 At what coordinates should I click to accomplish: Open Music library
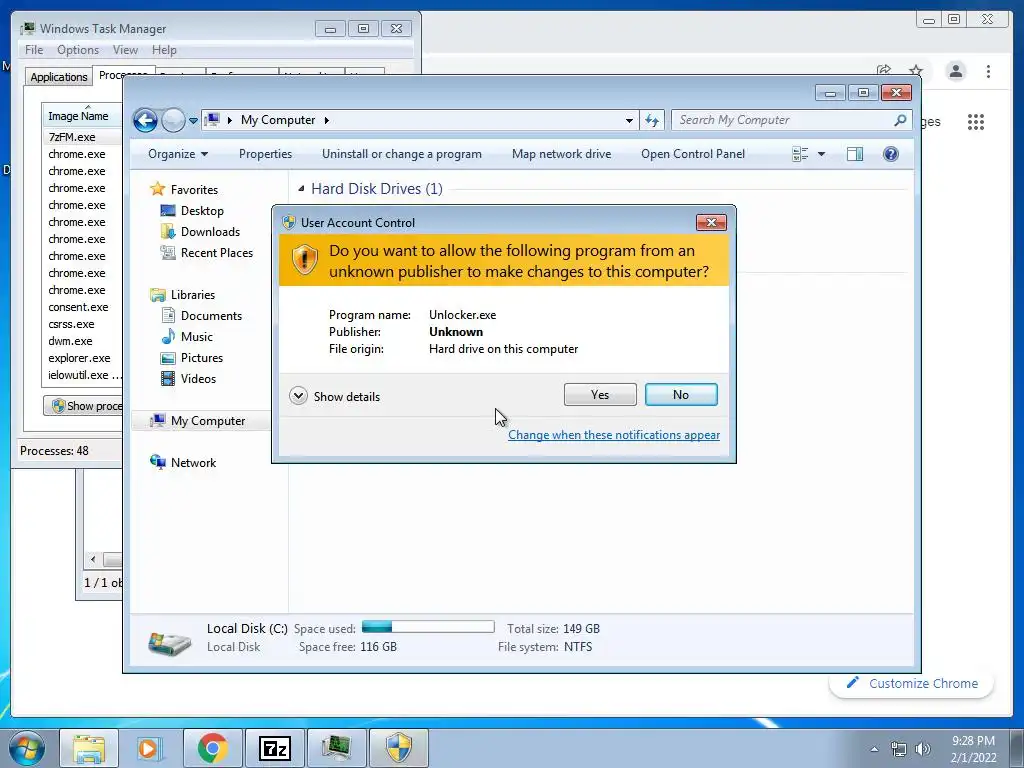[x=197, y=337]
